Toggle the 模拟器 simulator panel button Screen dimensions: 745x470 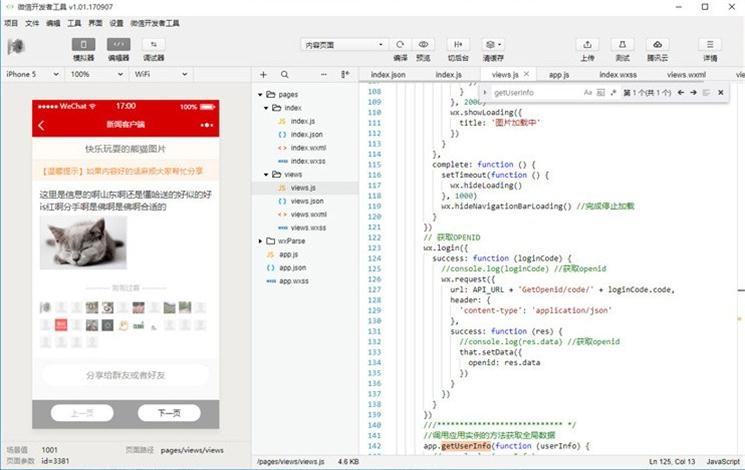coord(83,45)
